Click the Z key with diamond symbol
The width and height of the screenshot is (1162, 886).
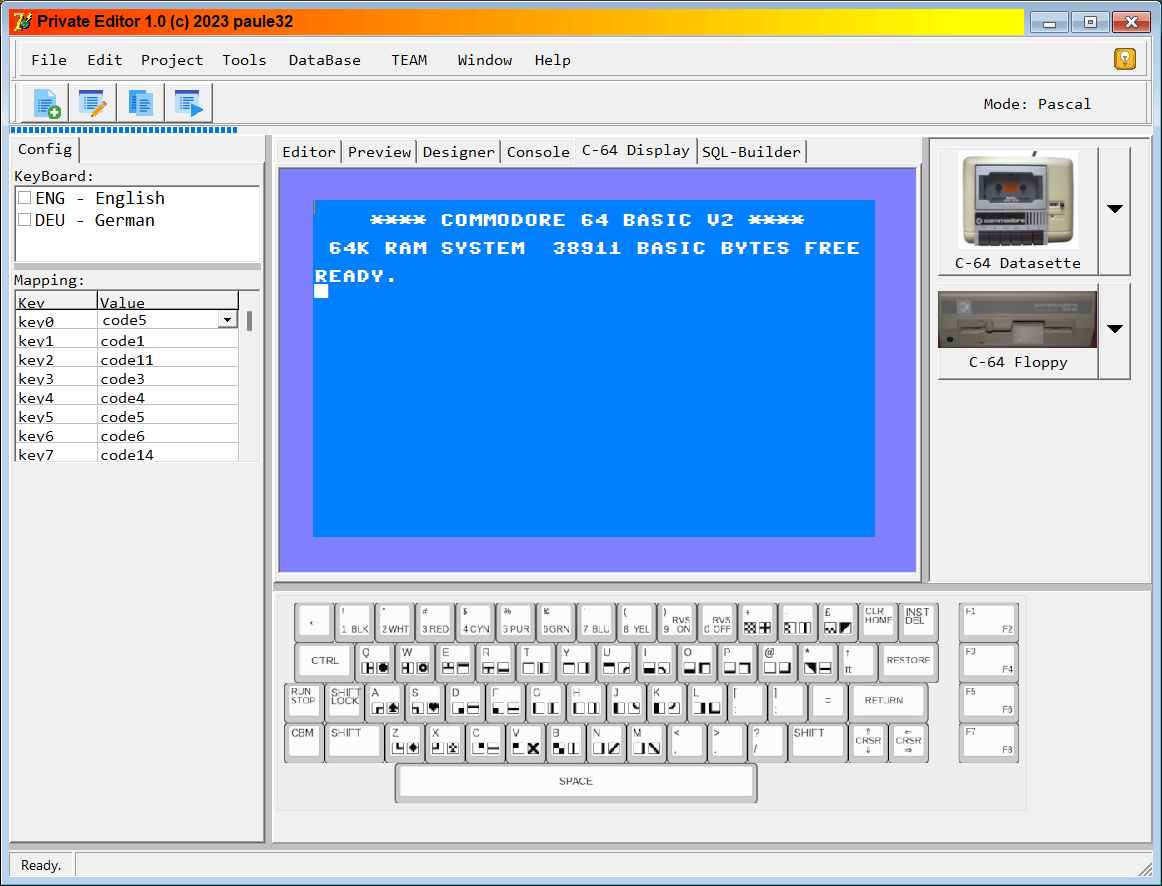coord(405,742)
